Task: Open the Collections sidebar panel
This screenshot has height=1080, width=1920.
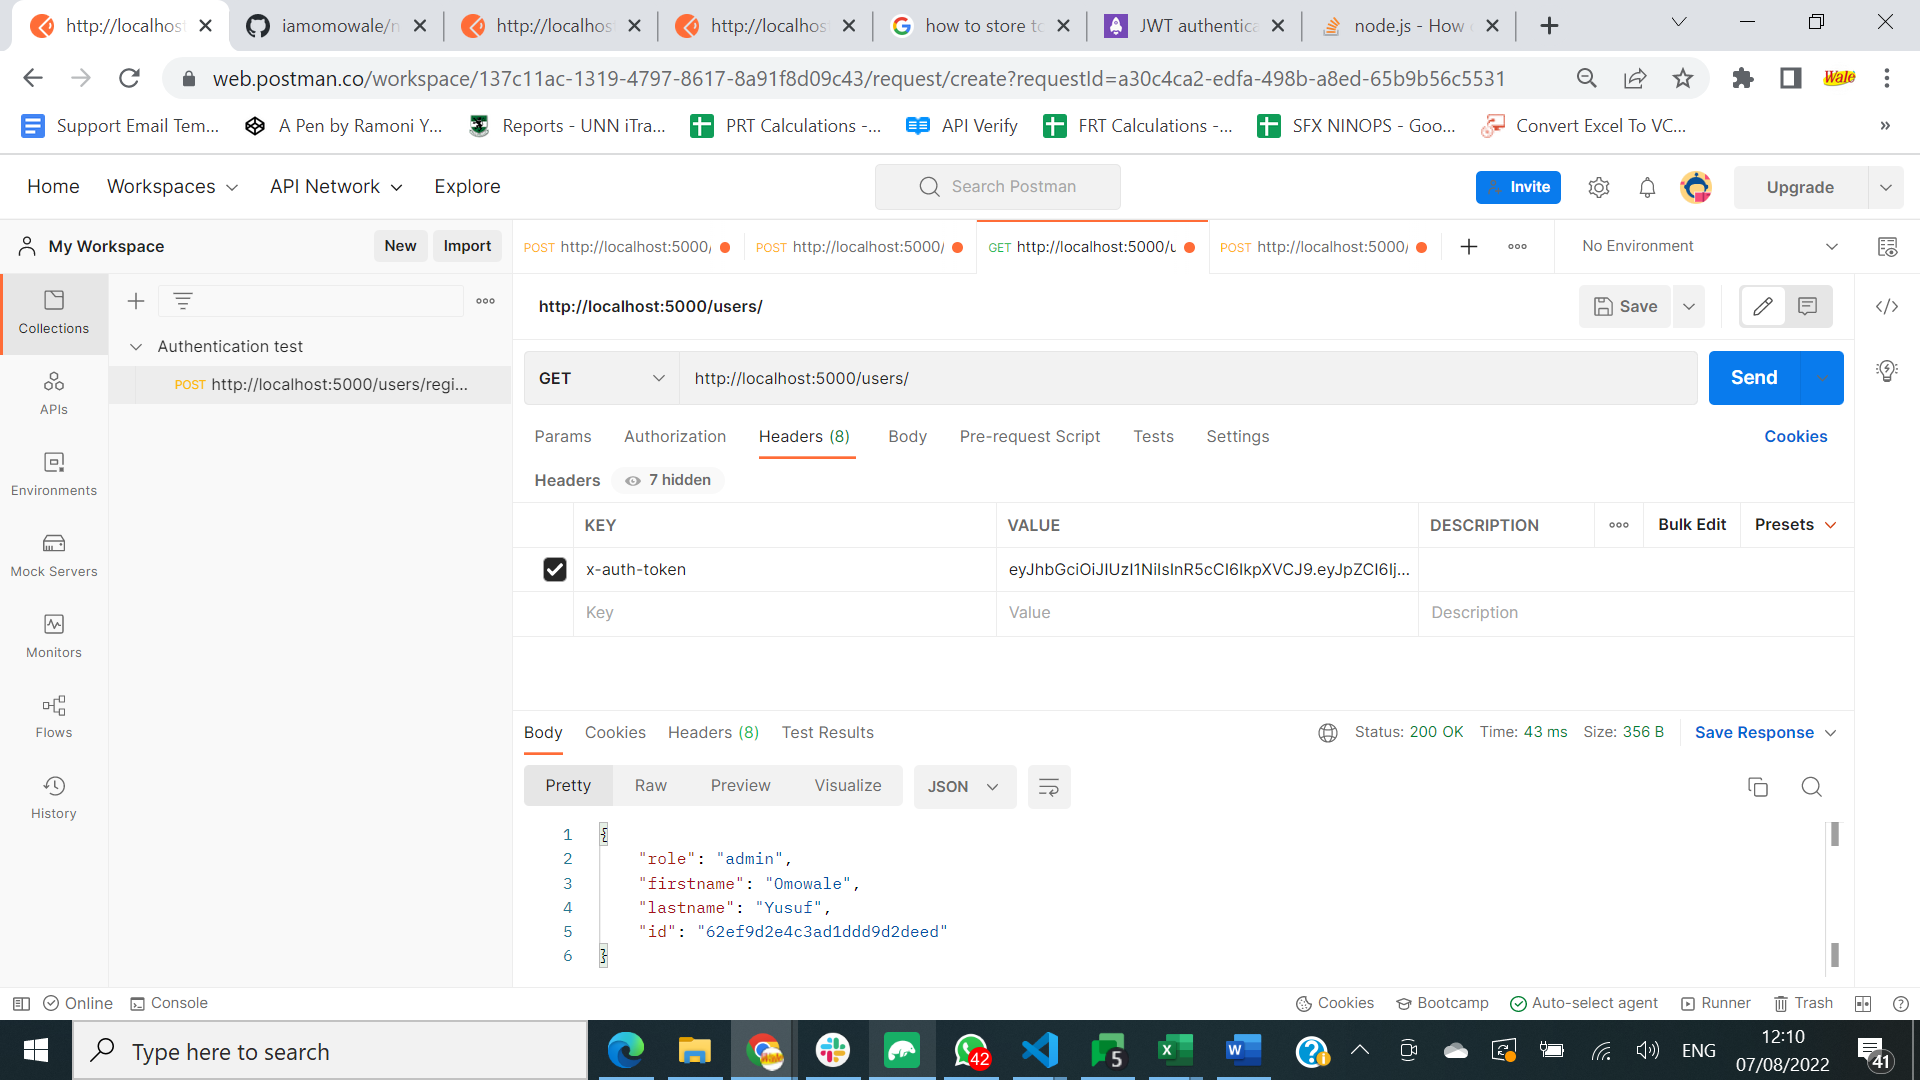Action: [x=53, y=312]
